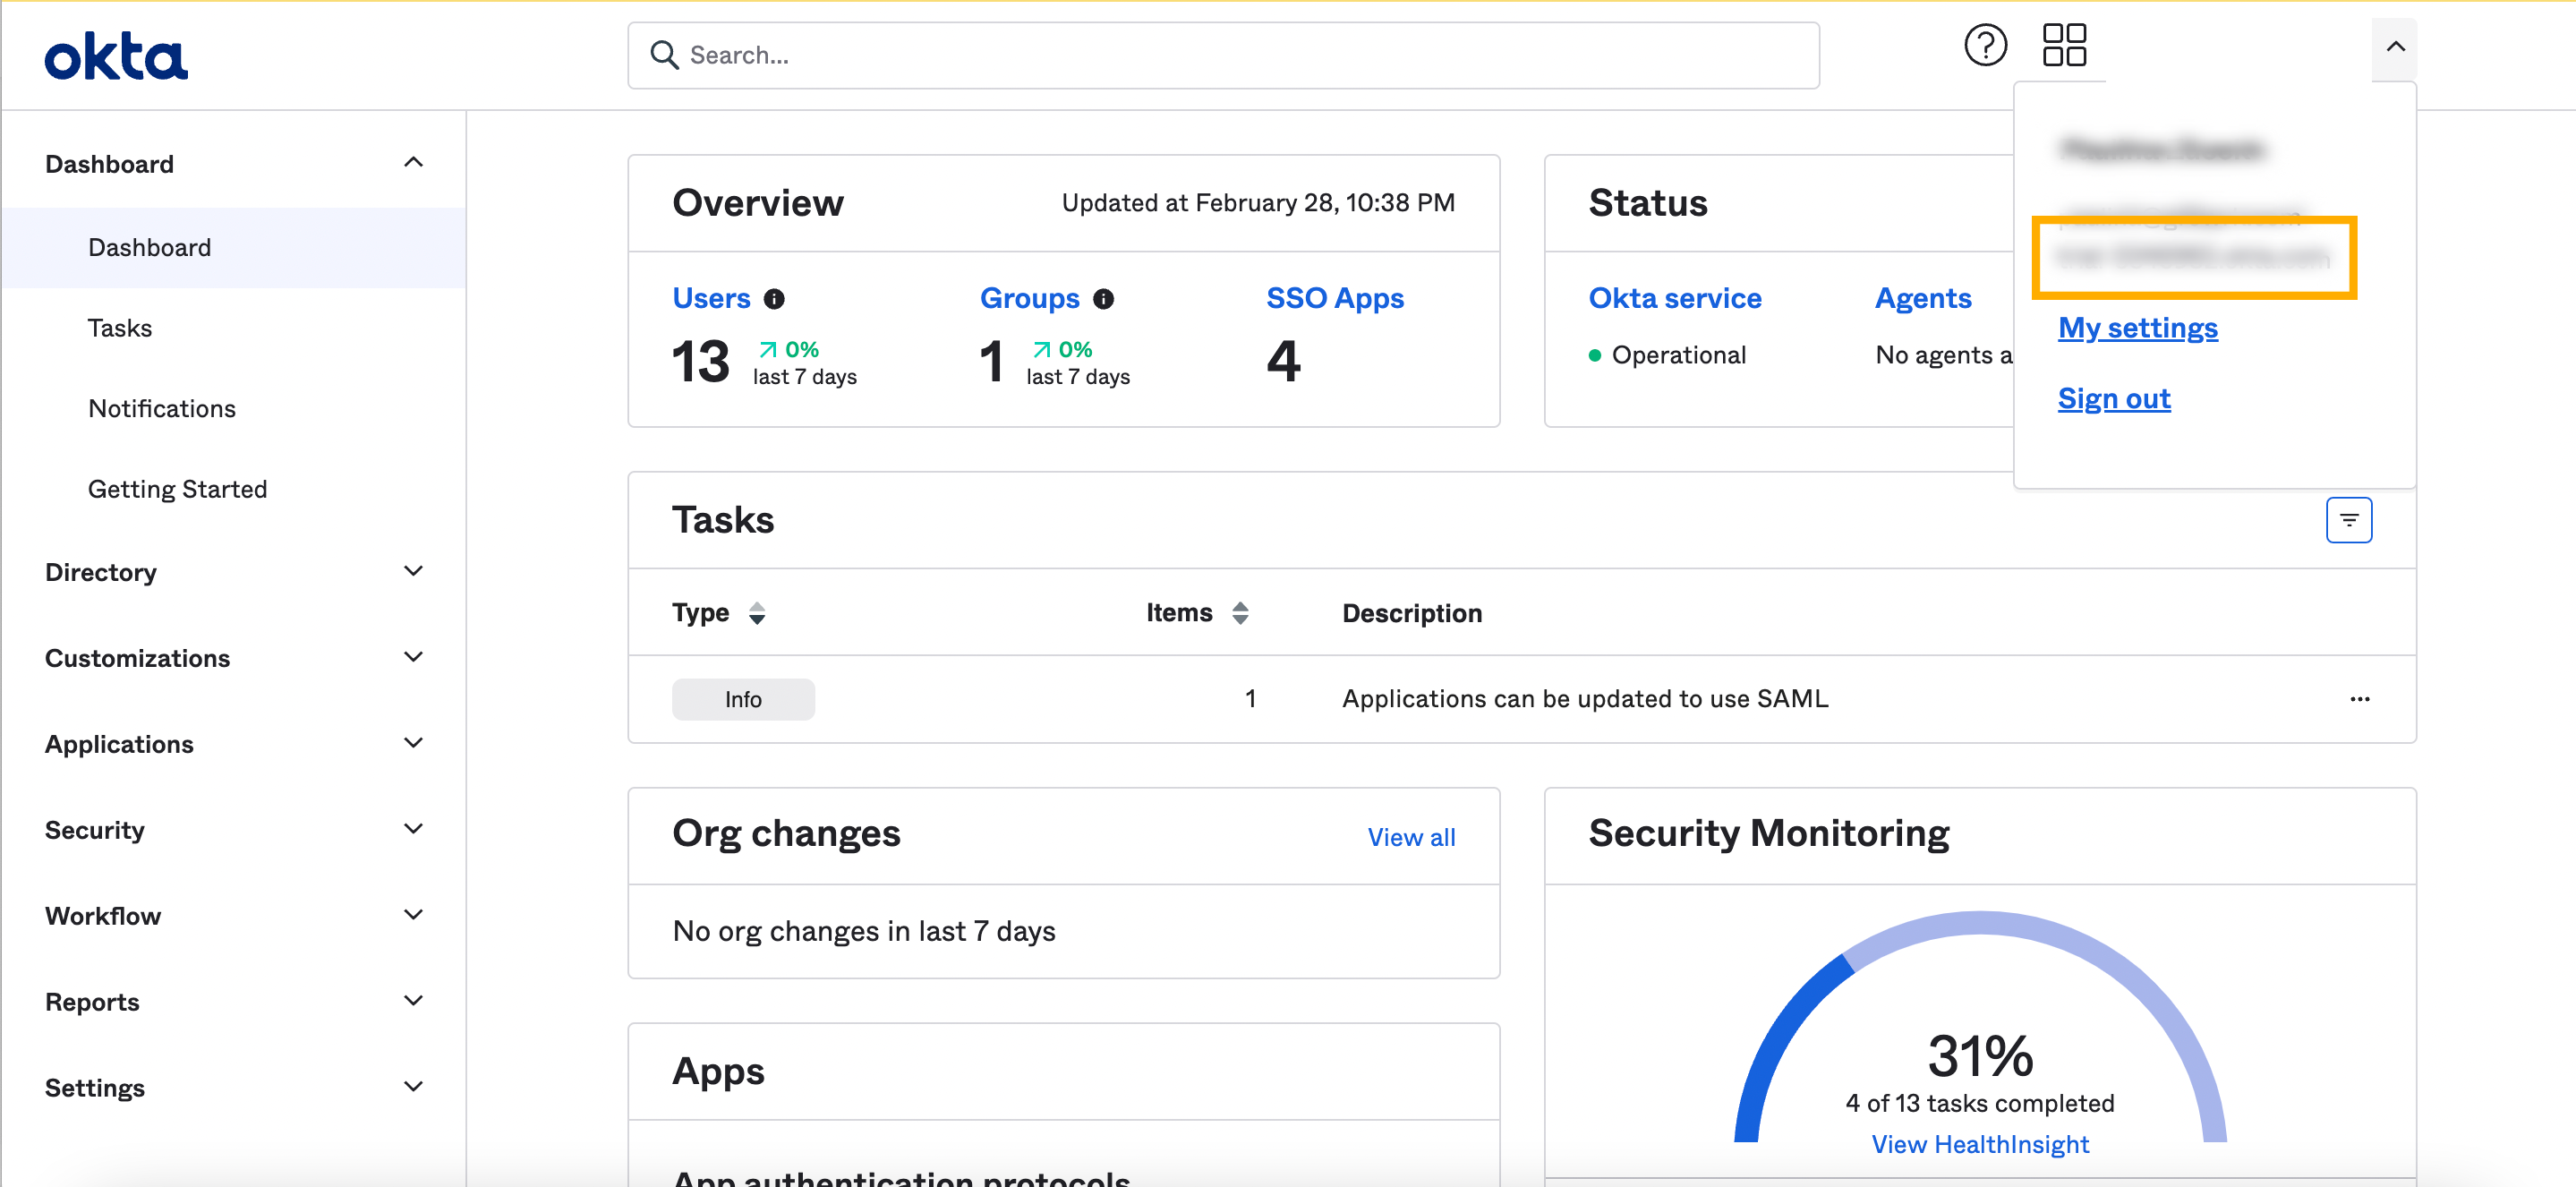Expand the Directory sidebar section
This screenshot has height=1187, width=2576.
(x=413, y=571)
